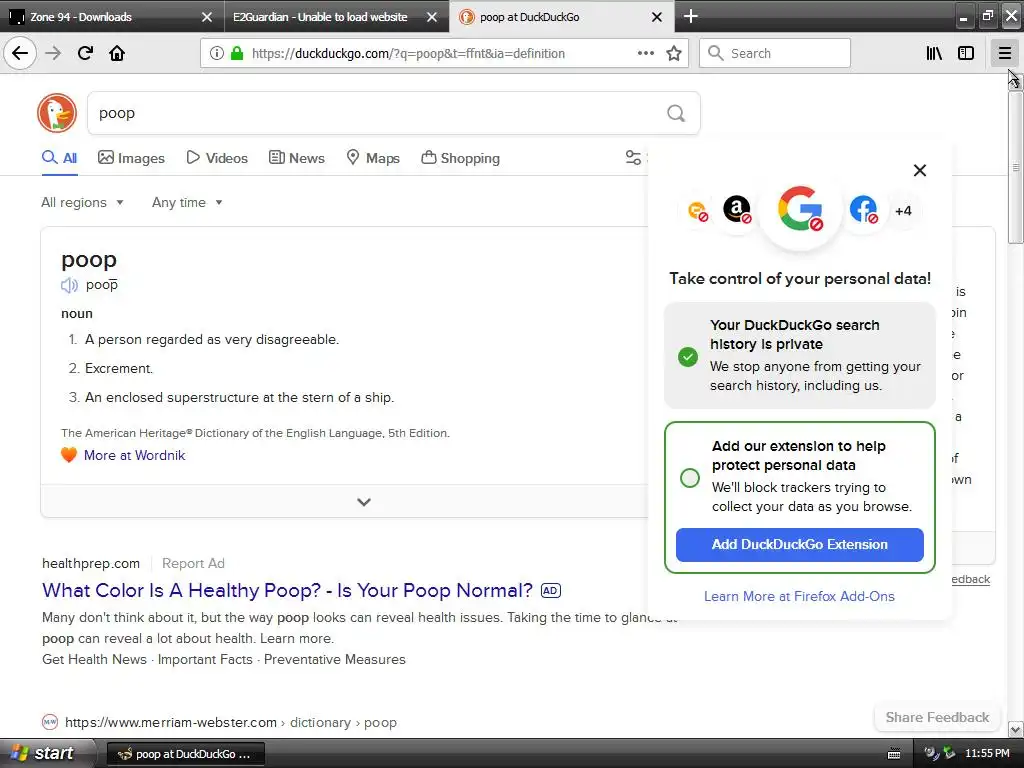Open Learn More at Firefox Add-Ons link
The width and height of the screenshot is (1024, 768).
799,596
